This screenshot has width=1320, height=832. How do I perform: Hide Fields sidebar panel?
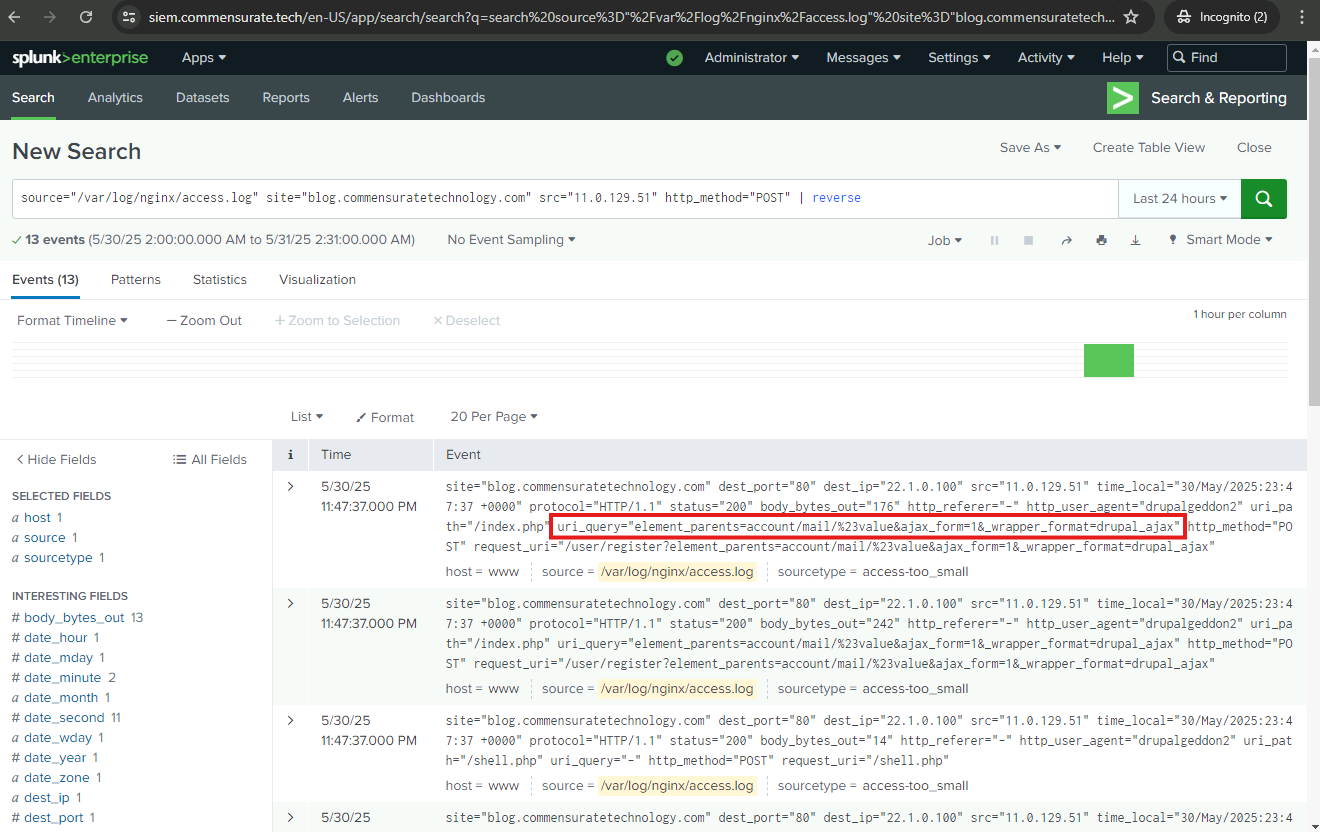pos(57,459)
